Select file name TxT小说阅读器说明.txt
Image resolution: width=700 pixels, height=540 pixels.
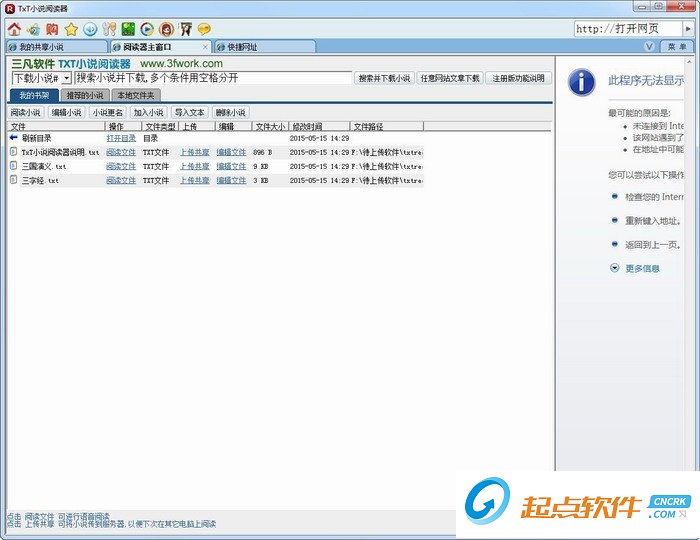tap(60, 152)
